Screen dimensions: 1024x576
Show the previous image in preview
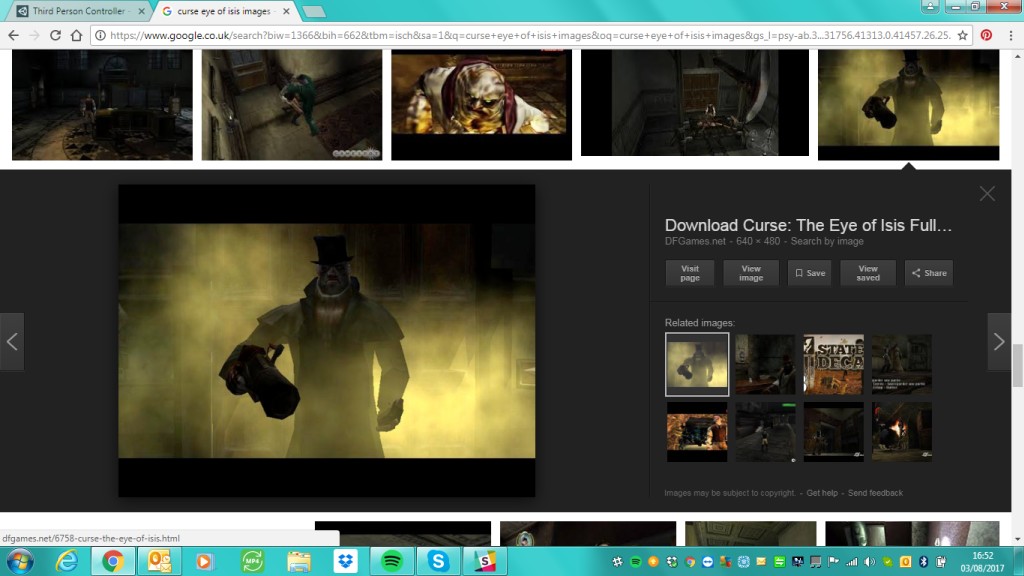point(12,342)
